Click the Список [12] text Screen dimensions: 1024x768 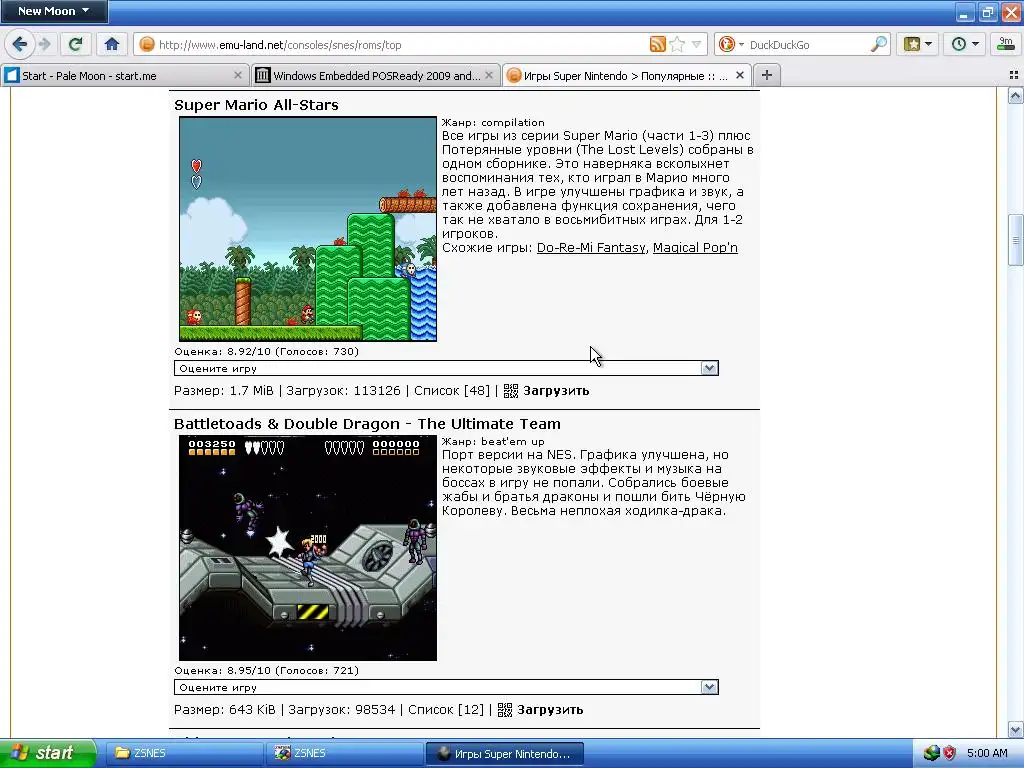(x=446, y=710)
